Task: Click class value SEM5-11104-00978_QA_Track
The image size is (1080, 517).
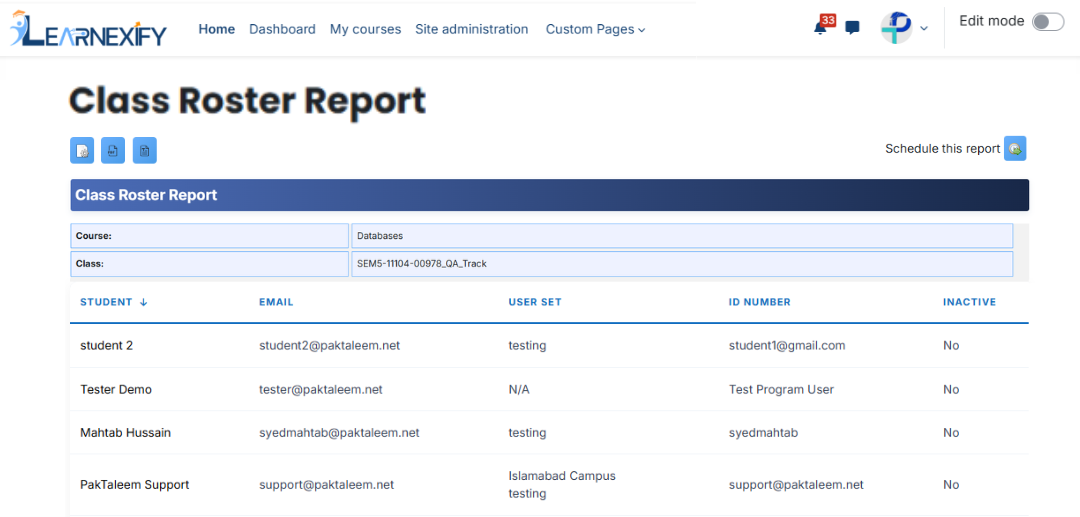Action: pyautogui.click(x=422, y=264)
